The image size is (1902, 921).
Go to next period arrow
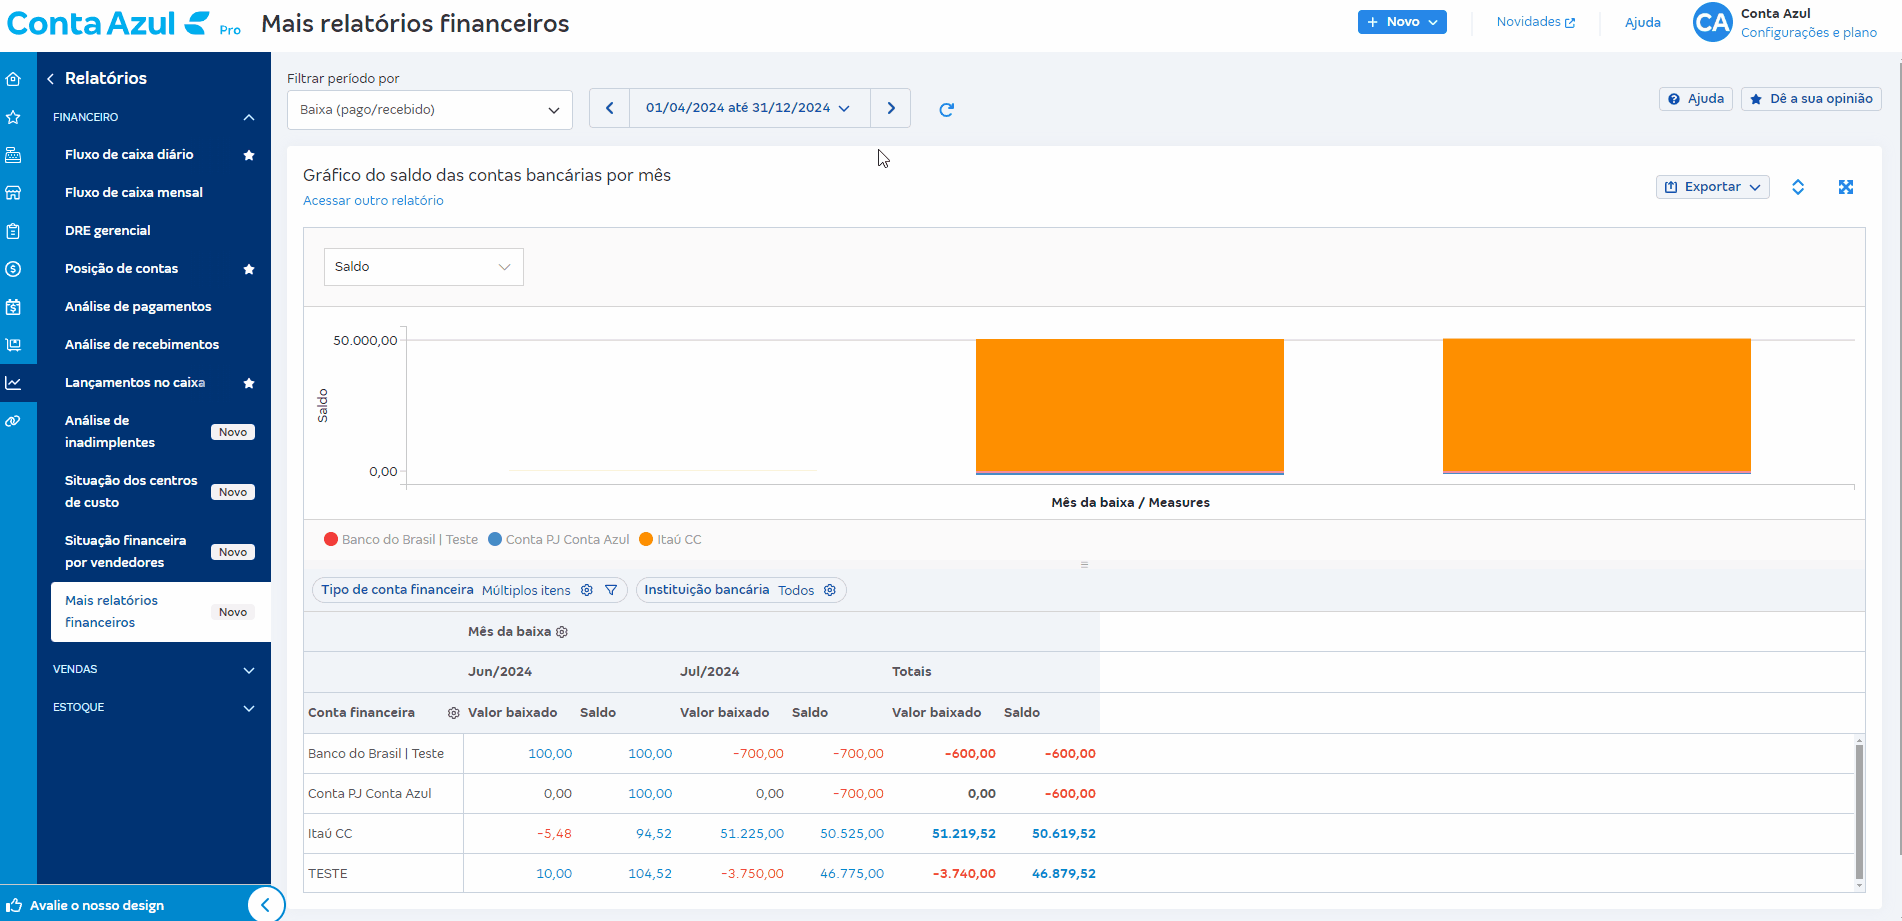[x=891, y=108]
